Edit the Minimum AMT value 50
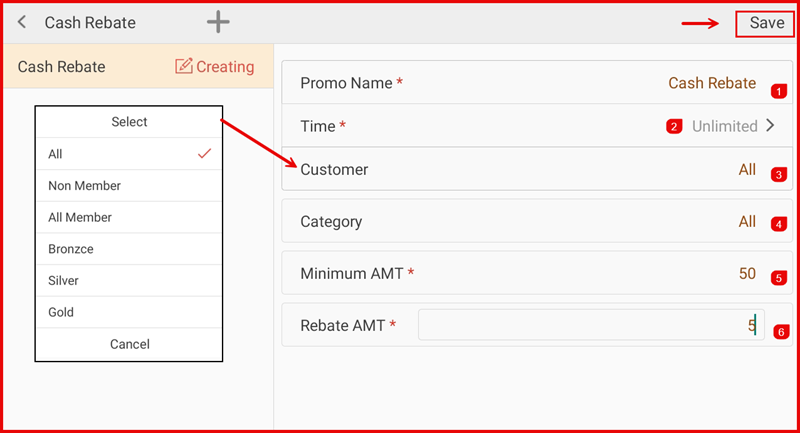Screen dimensions: 800x433 point(746,273)
